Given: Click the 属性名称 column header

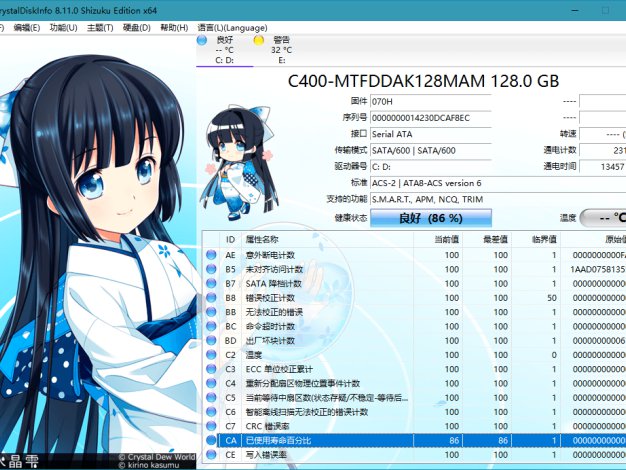Looking at the screenshot, I should [x=327, y=239].
